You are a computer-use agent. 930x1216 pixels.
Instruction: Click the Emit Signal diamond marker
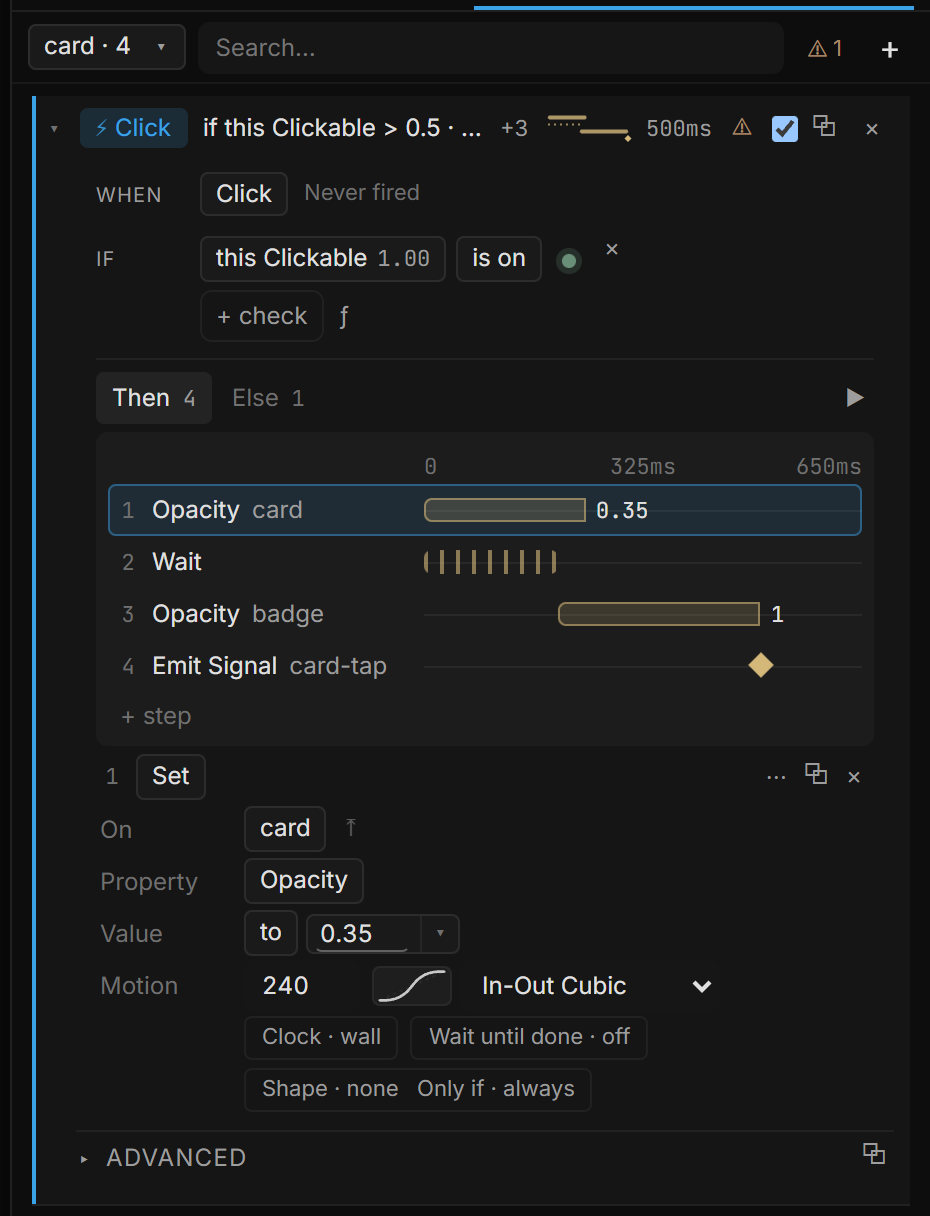click(x=761, y=665)
